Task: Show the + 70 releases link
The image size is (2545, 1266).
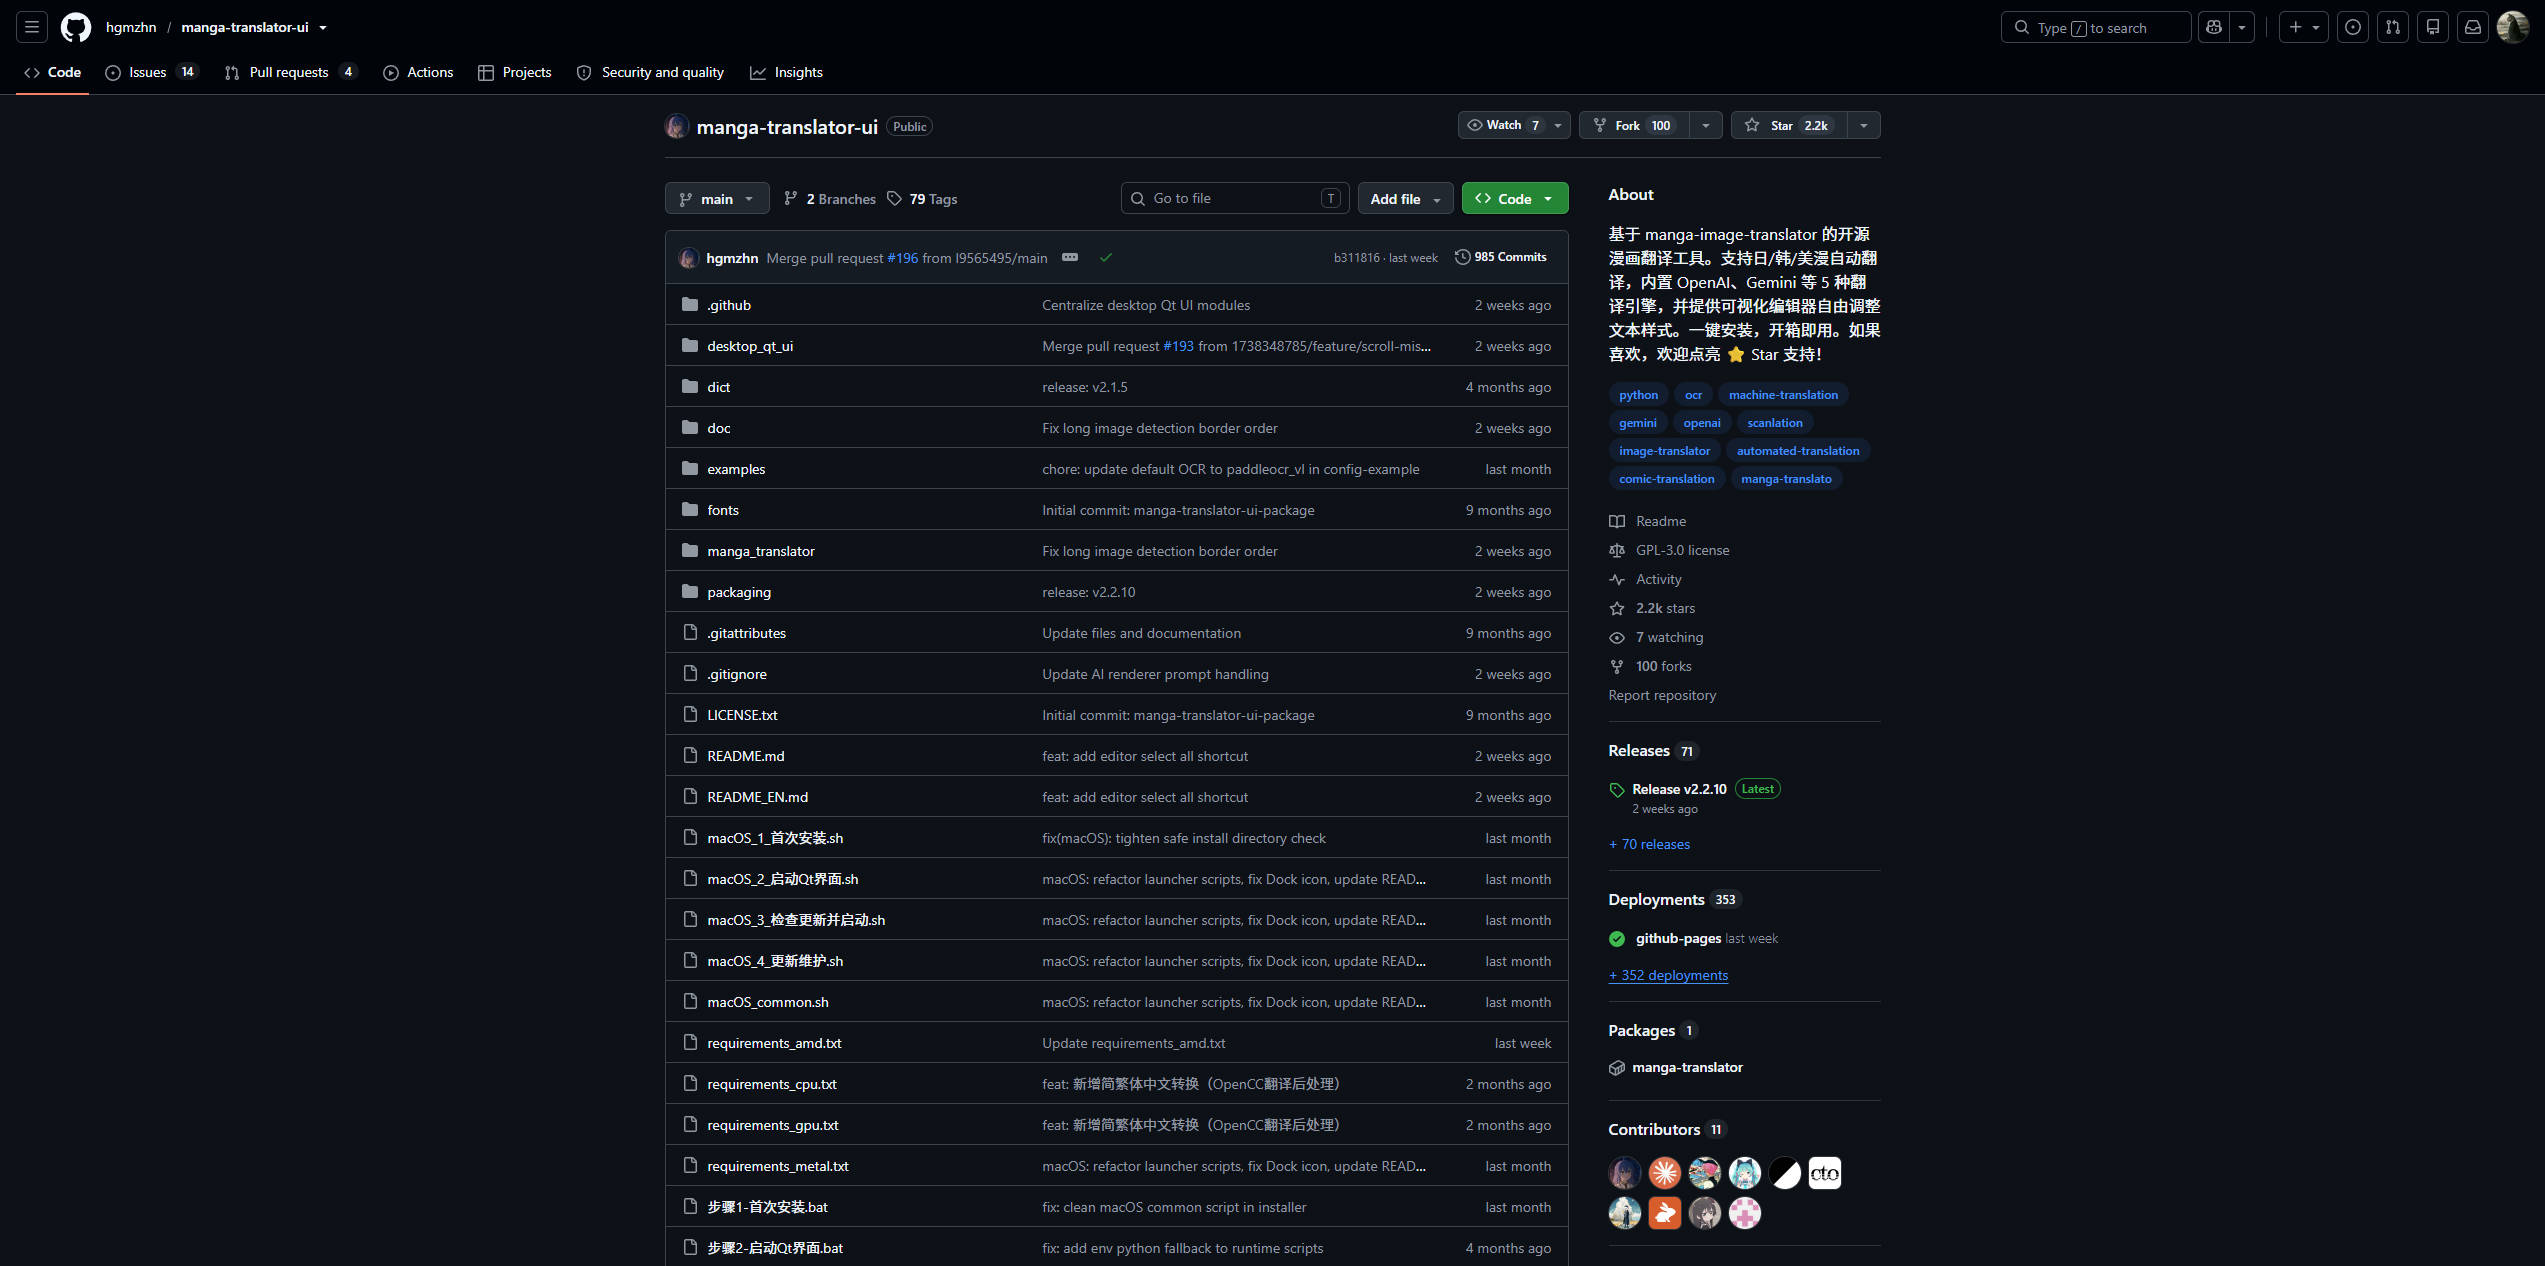Action: coord(1649,844)
